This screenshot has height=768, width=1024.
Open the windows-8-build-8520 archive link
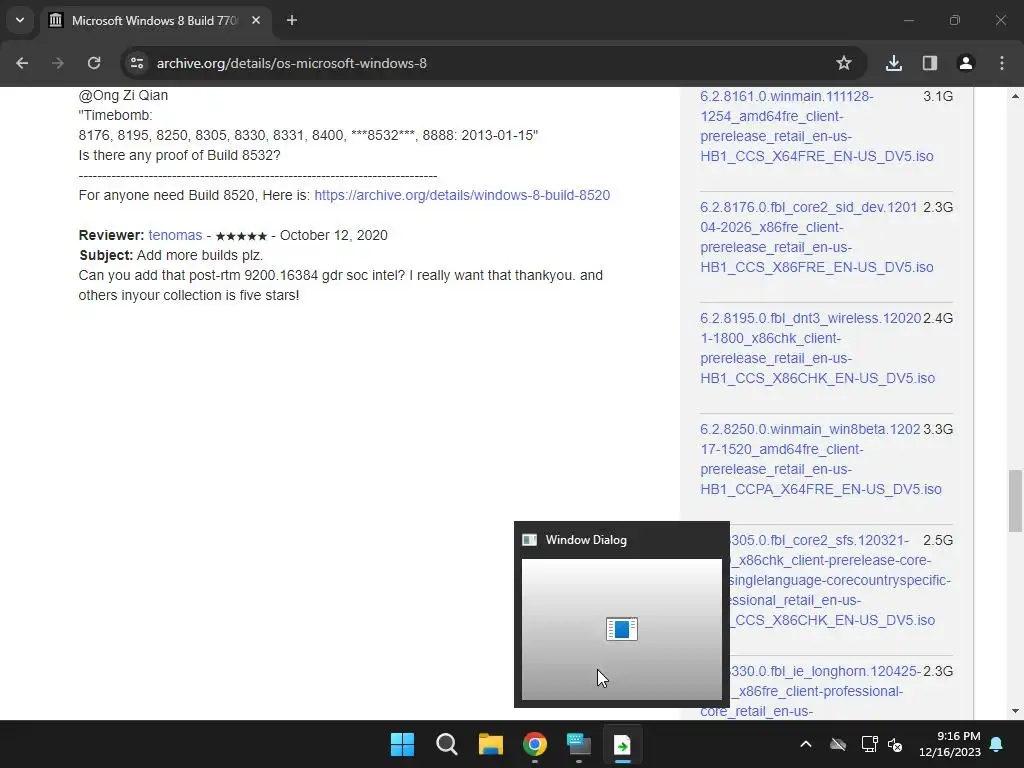(x=462, y=195)
